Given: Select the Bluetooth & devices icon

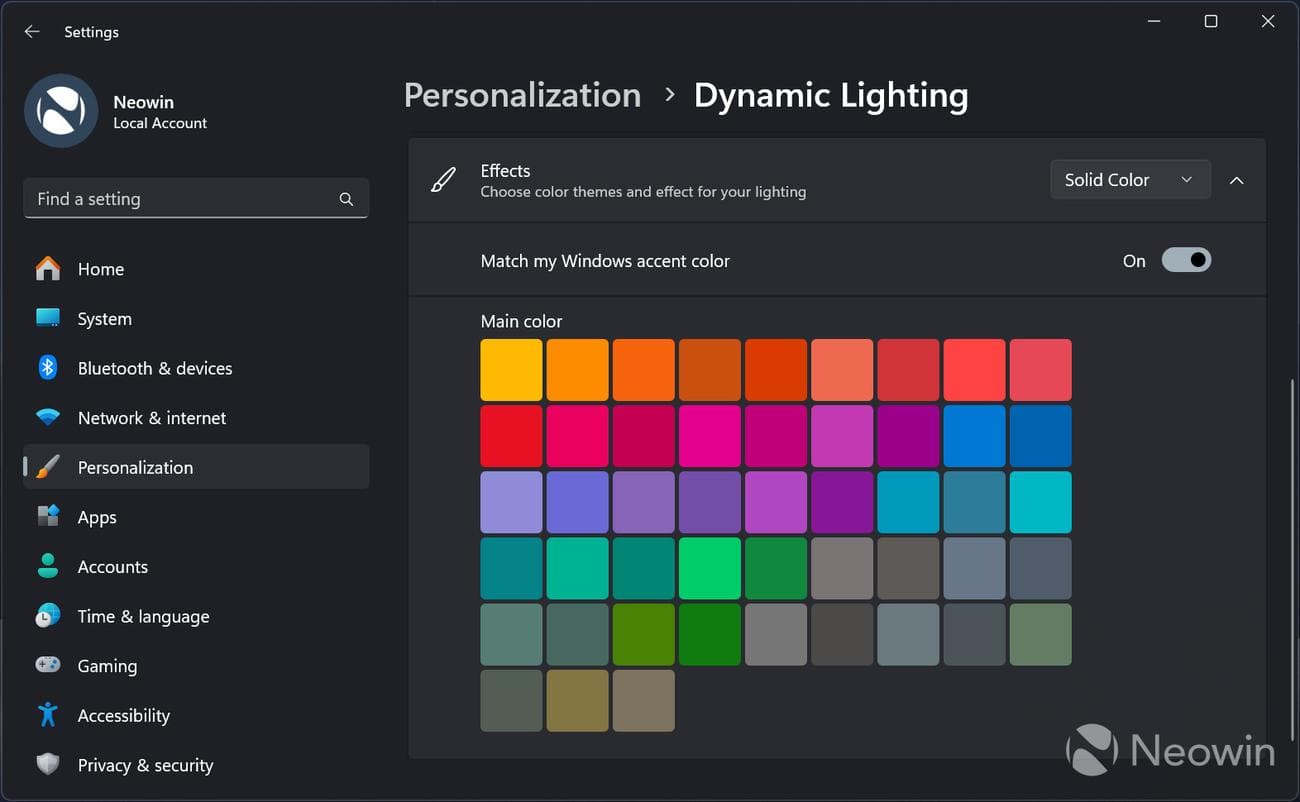Looking at the screenshot, I should click(x=47, y=367).
